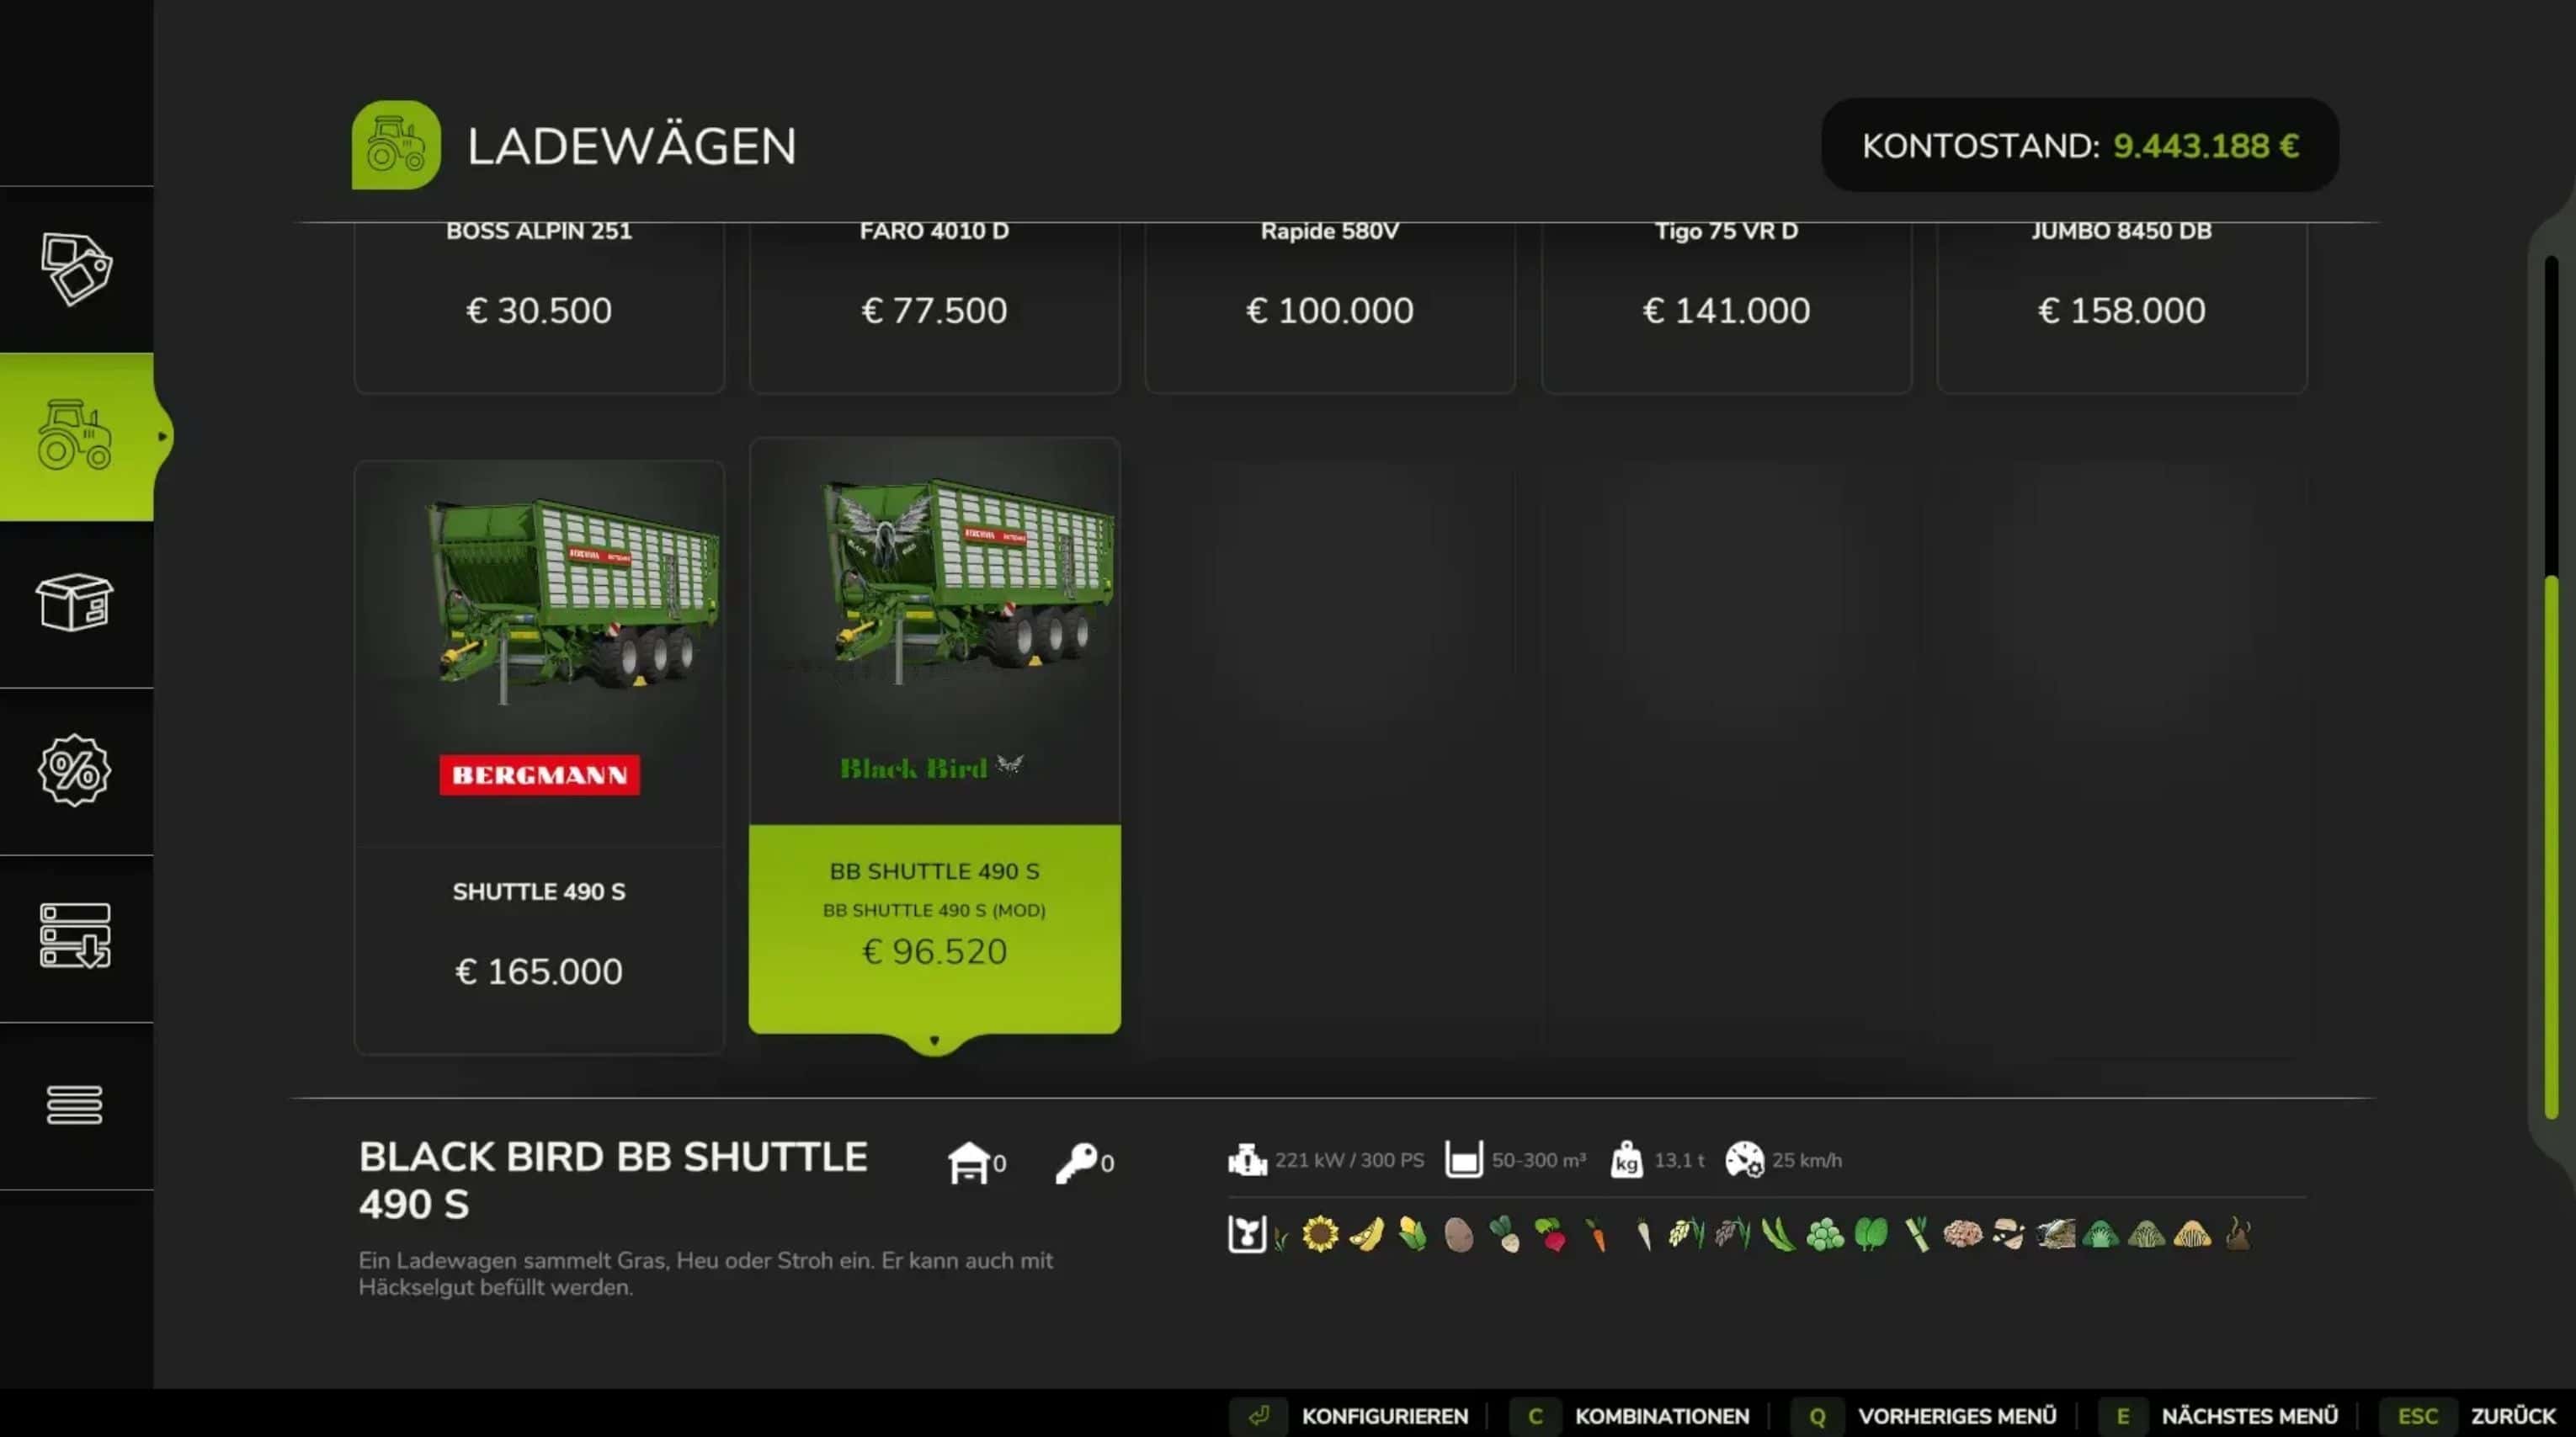Image resolution: width=2576 pixels, height=1437 pixels.
Task: Open the downloads list sidebar icon
Action: pos(76,936)
